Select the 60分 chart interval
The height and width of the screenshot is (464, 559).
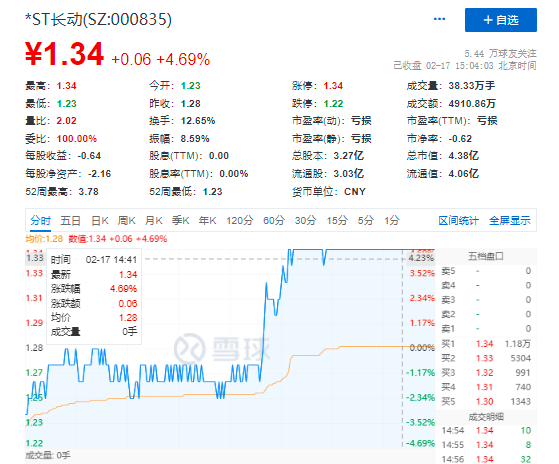[274, 221]
